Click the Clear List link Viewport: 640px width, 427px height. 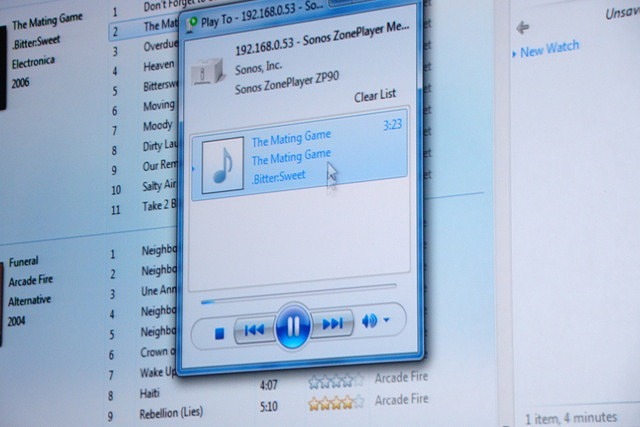tap(375, 96)
